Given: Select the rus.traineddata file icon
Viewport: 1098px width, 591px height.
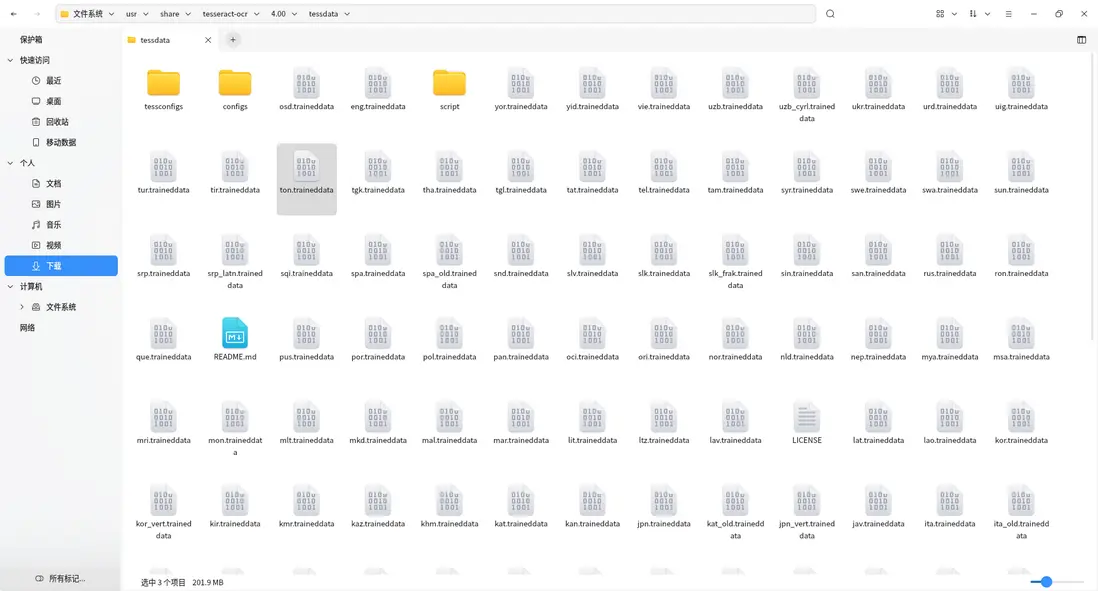Looking at the screenshot, I should click(x=950, y=250).
